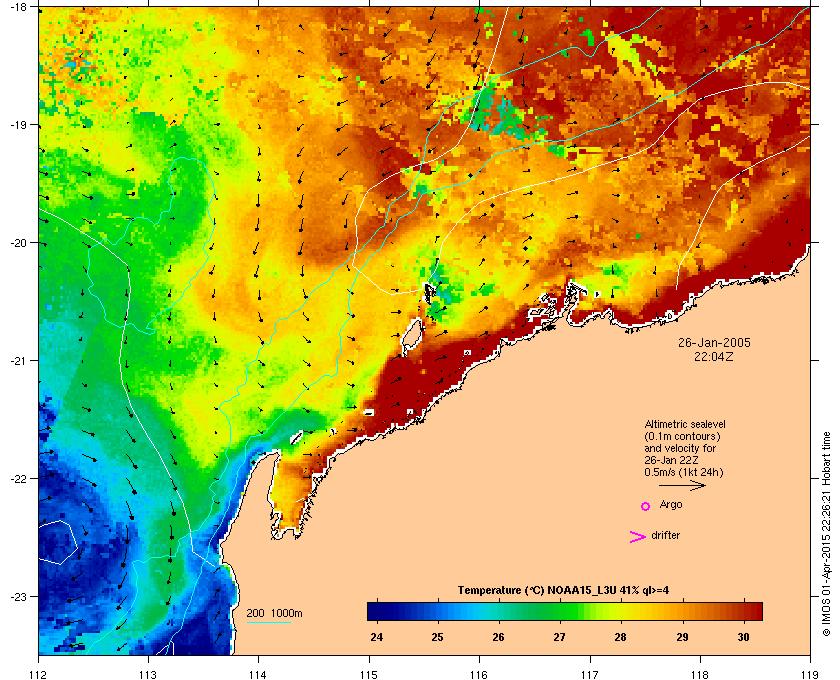Click latitude axis label -22

coord(18,479)
